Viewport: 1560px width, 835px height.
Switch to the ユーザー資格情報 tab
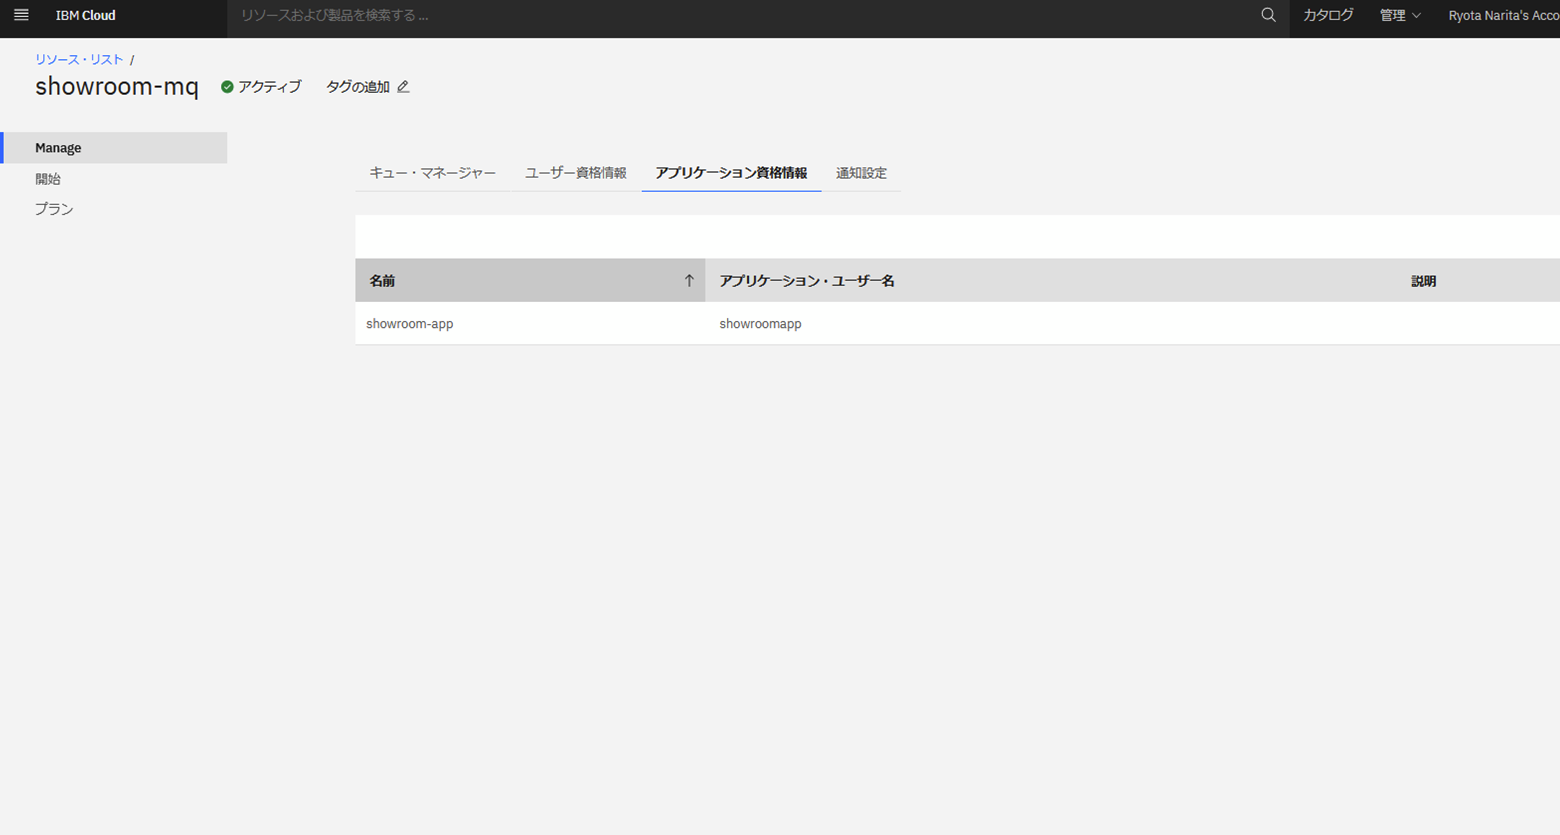576,173
